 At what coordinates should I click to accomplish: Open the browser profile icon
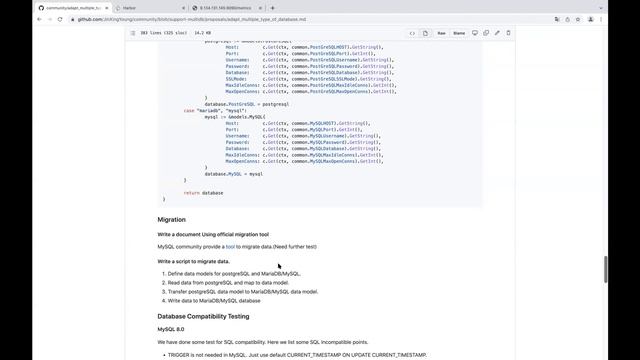(x=590, y=19)
